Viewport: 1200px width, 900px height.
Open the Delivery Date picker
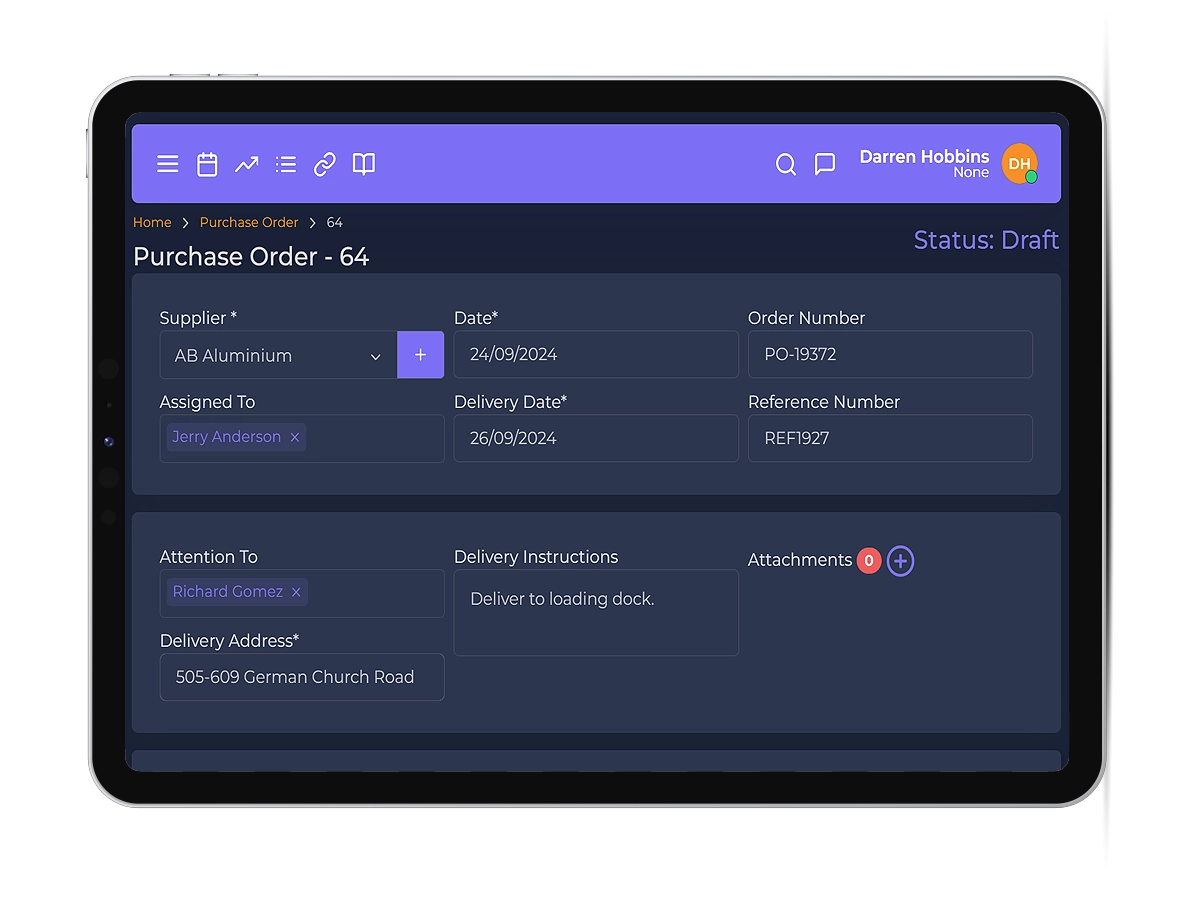595,438
